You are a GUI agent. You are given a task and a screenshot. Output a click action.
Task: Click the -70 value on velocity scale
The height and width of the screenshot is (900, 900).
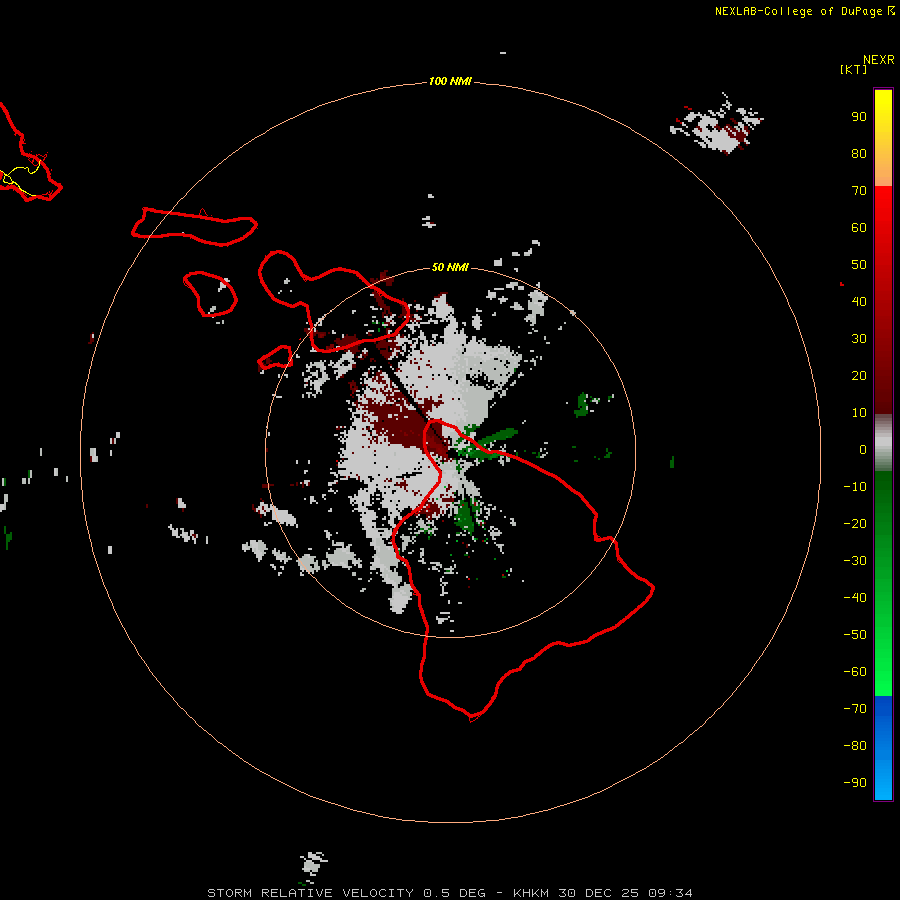click(855, 709)
